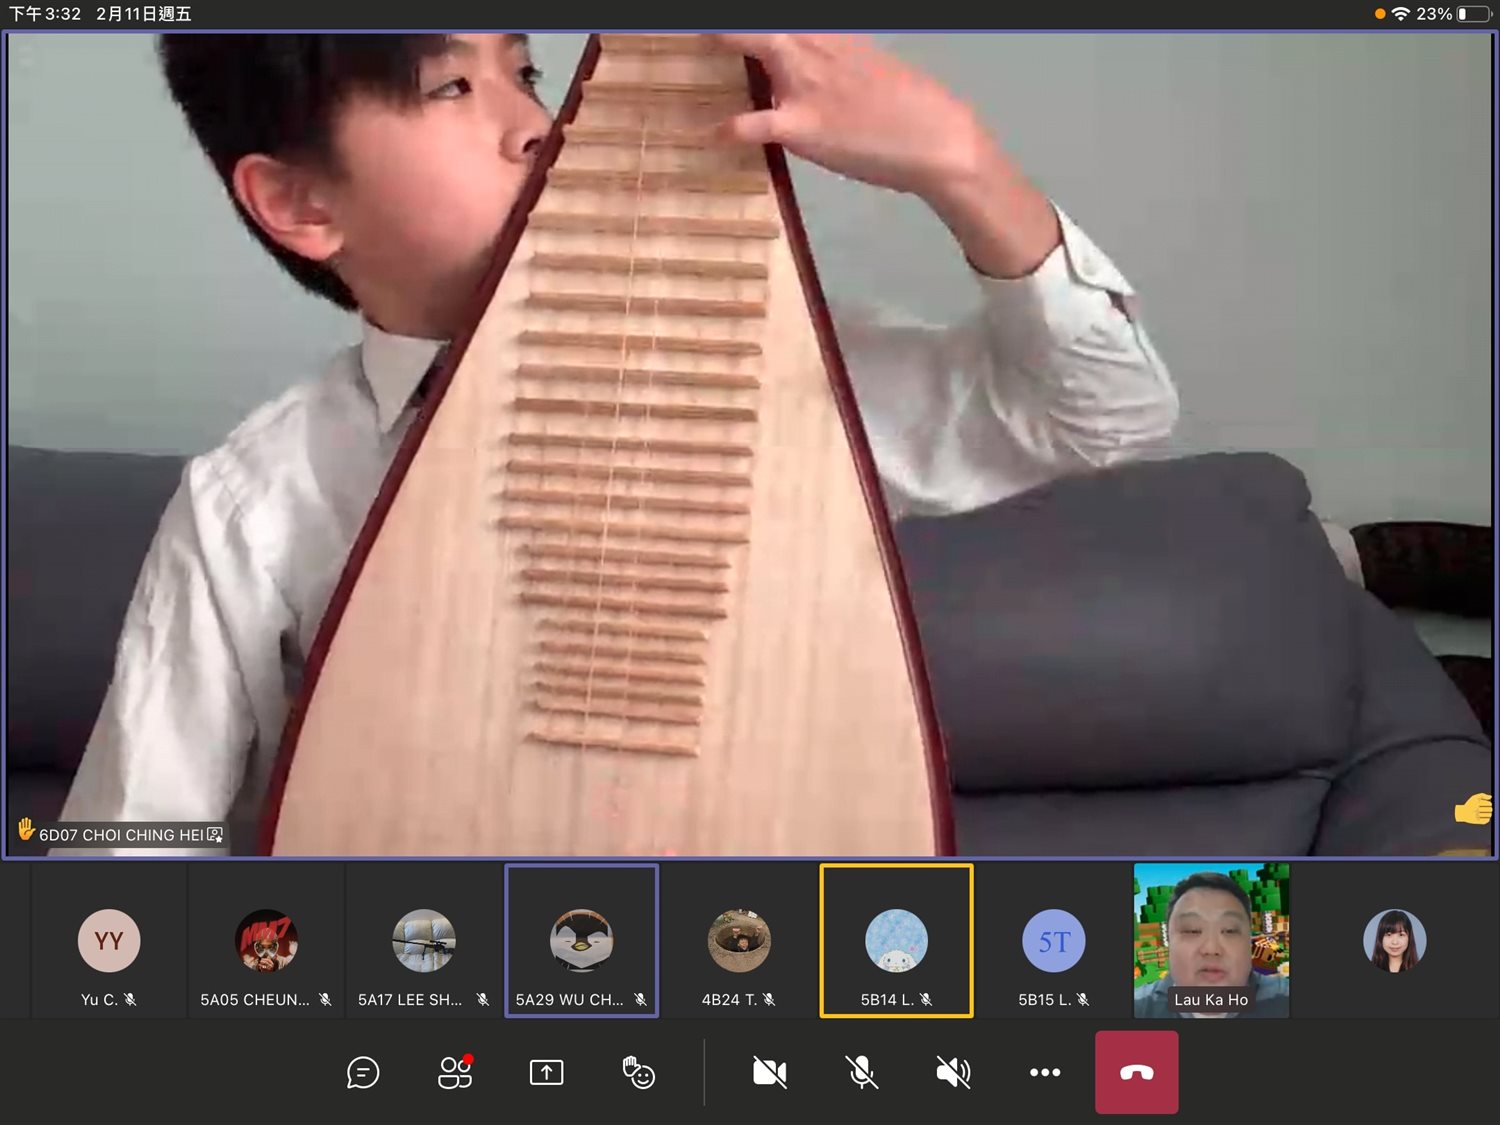
Task: Click the raised hand icon beside 6D07 CHOI
Action: coord(26,830)
